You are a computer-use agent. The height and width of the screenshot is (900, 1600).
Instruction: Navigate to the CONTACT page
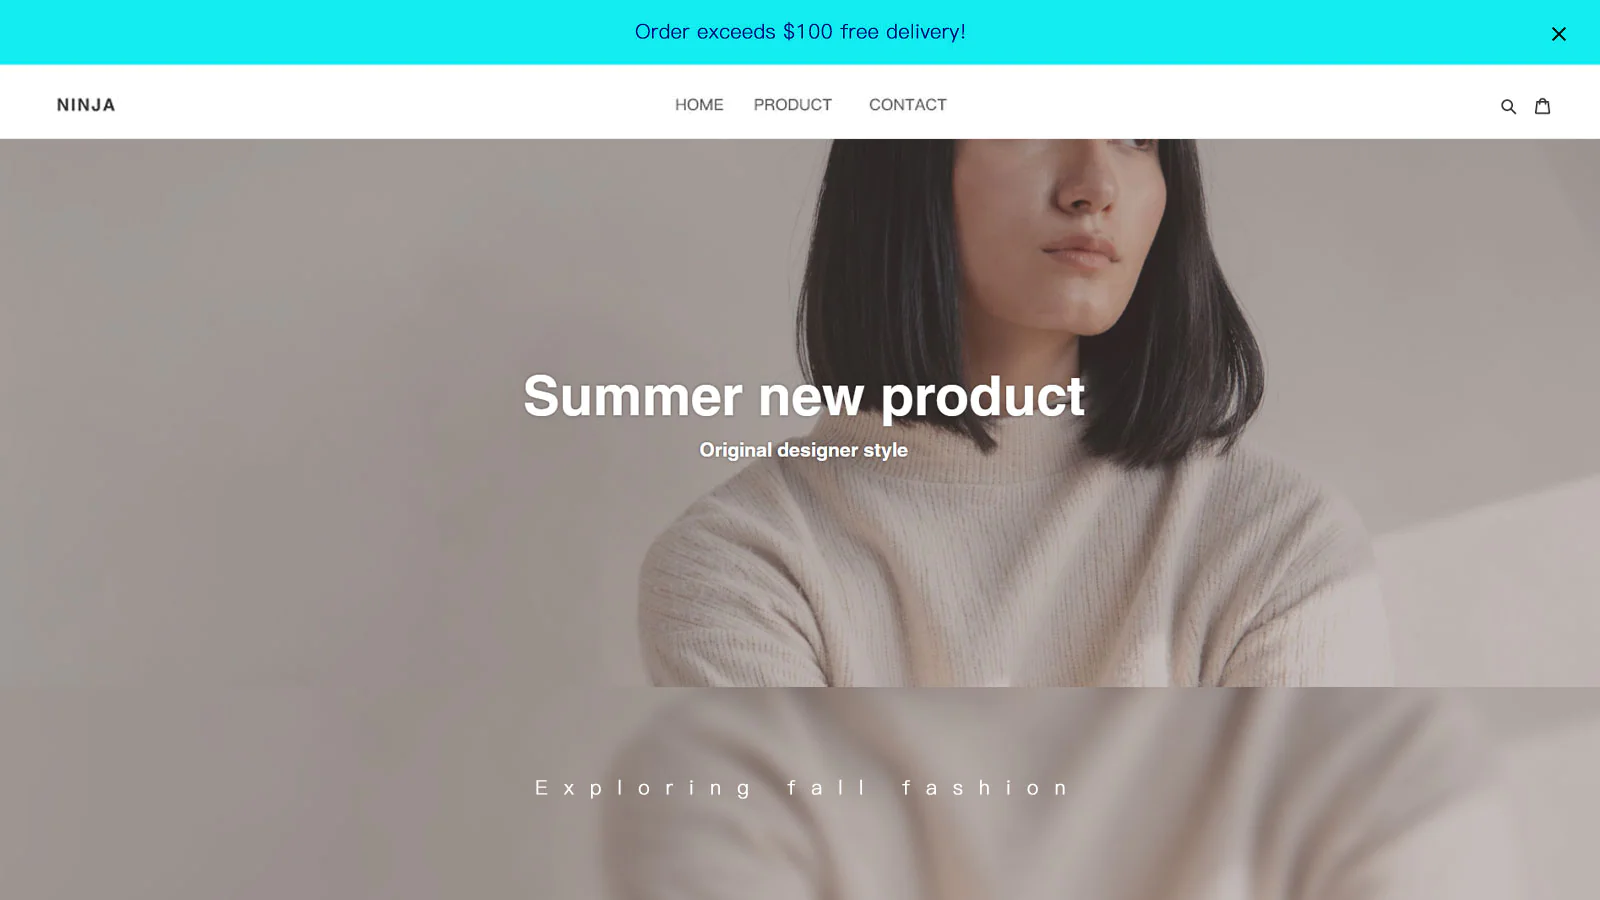pyautogui.click(x=907, y=105)
